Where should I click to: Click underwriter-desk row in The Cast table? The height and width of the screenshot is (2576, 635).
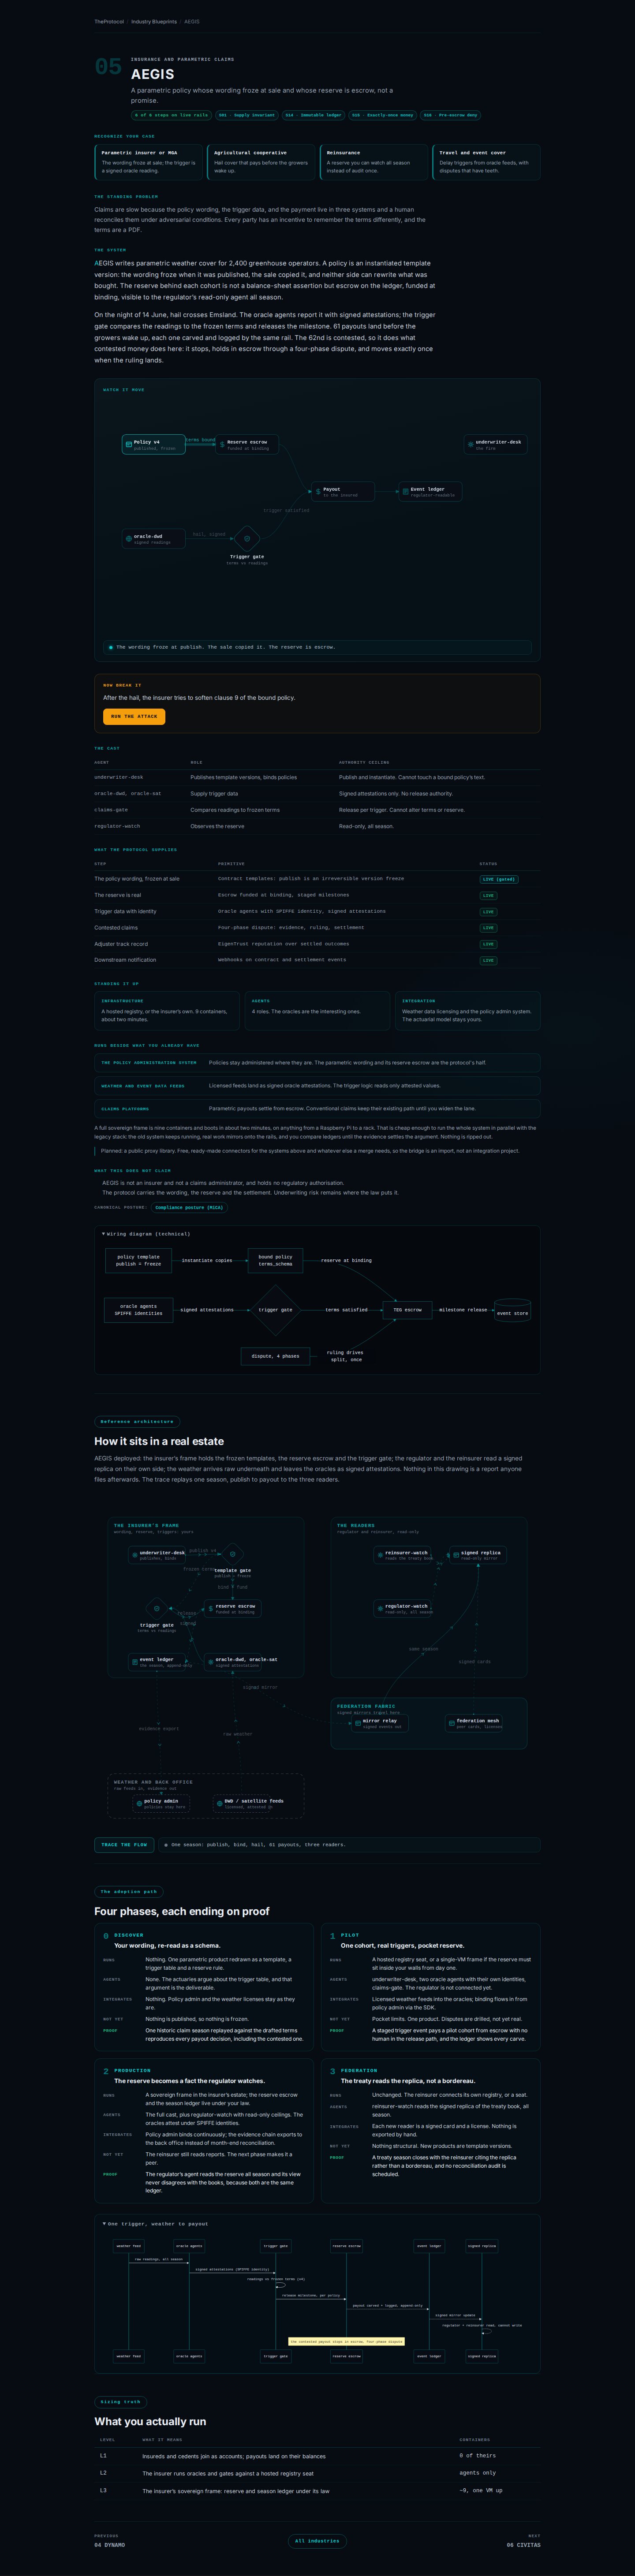[x=317, y=777]
